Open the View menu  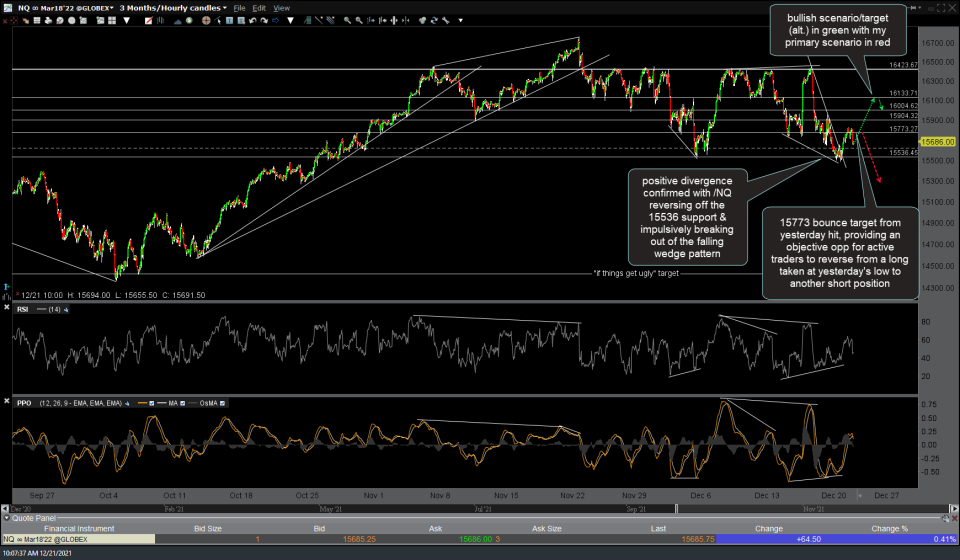282,8
